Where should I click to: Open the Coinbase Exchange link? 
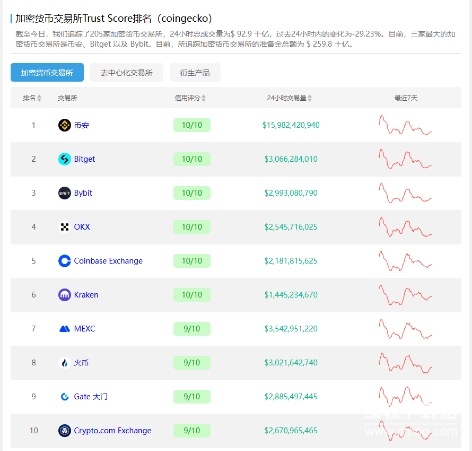(x=108, y=261)
